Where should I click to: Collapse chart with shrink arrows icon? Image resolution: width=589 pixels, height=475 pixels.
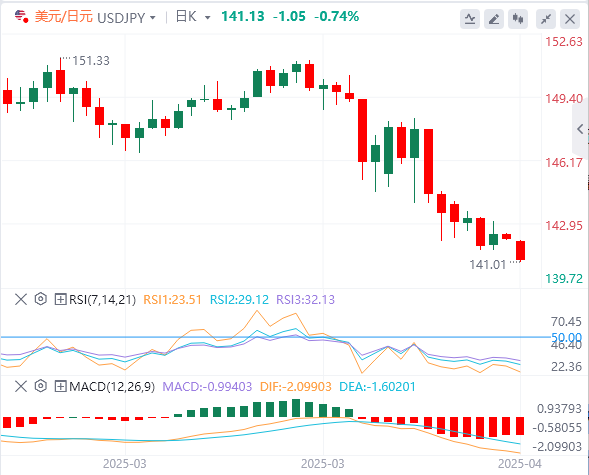pyautogui.click(x=546, y=19)
